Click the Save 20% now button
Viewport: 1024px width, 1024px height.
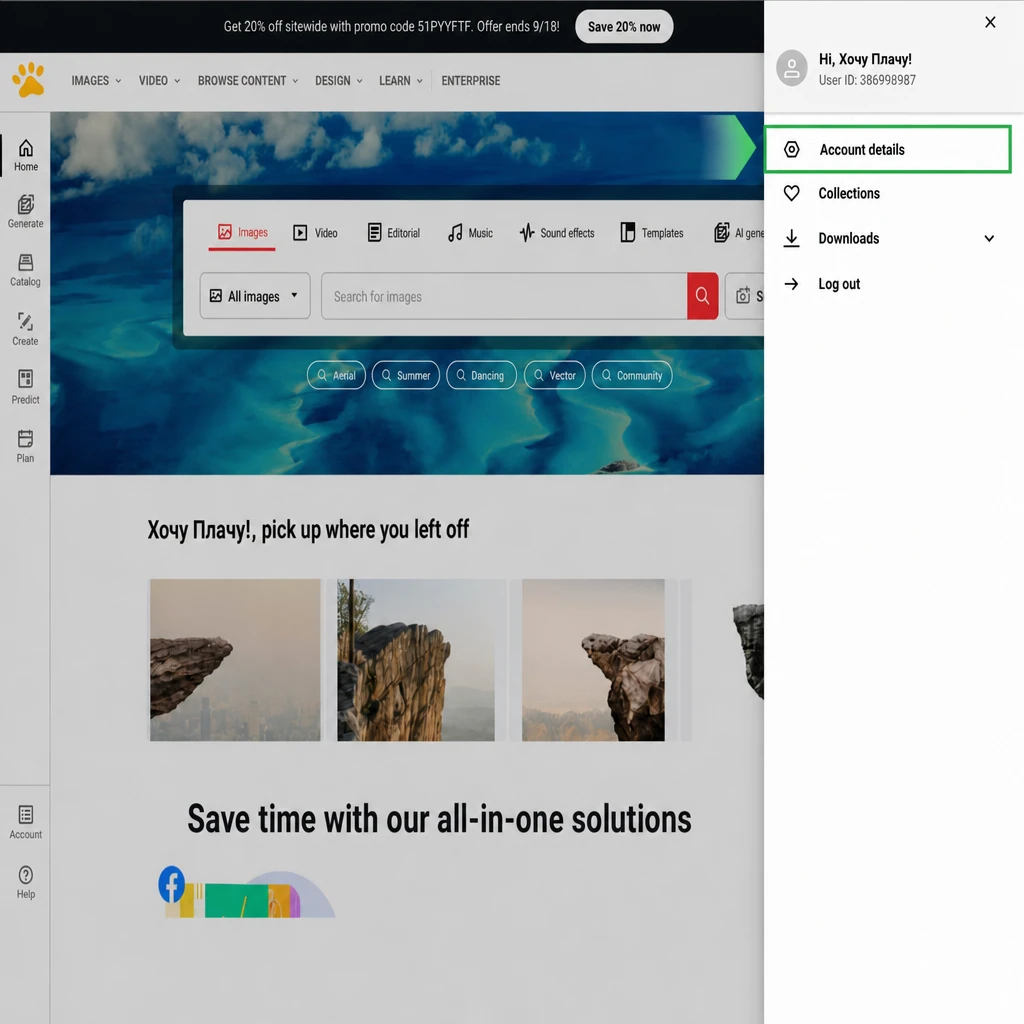pos(624,27)
